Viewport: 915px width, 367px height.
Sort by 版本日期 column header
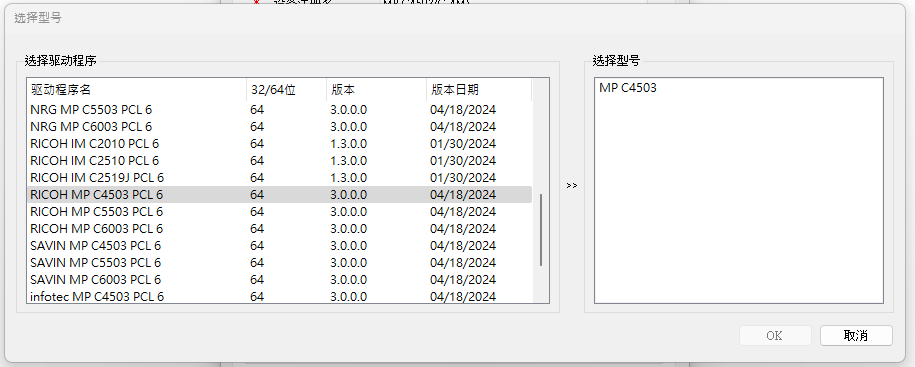(479, 90)
